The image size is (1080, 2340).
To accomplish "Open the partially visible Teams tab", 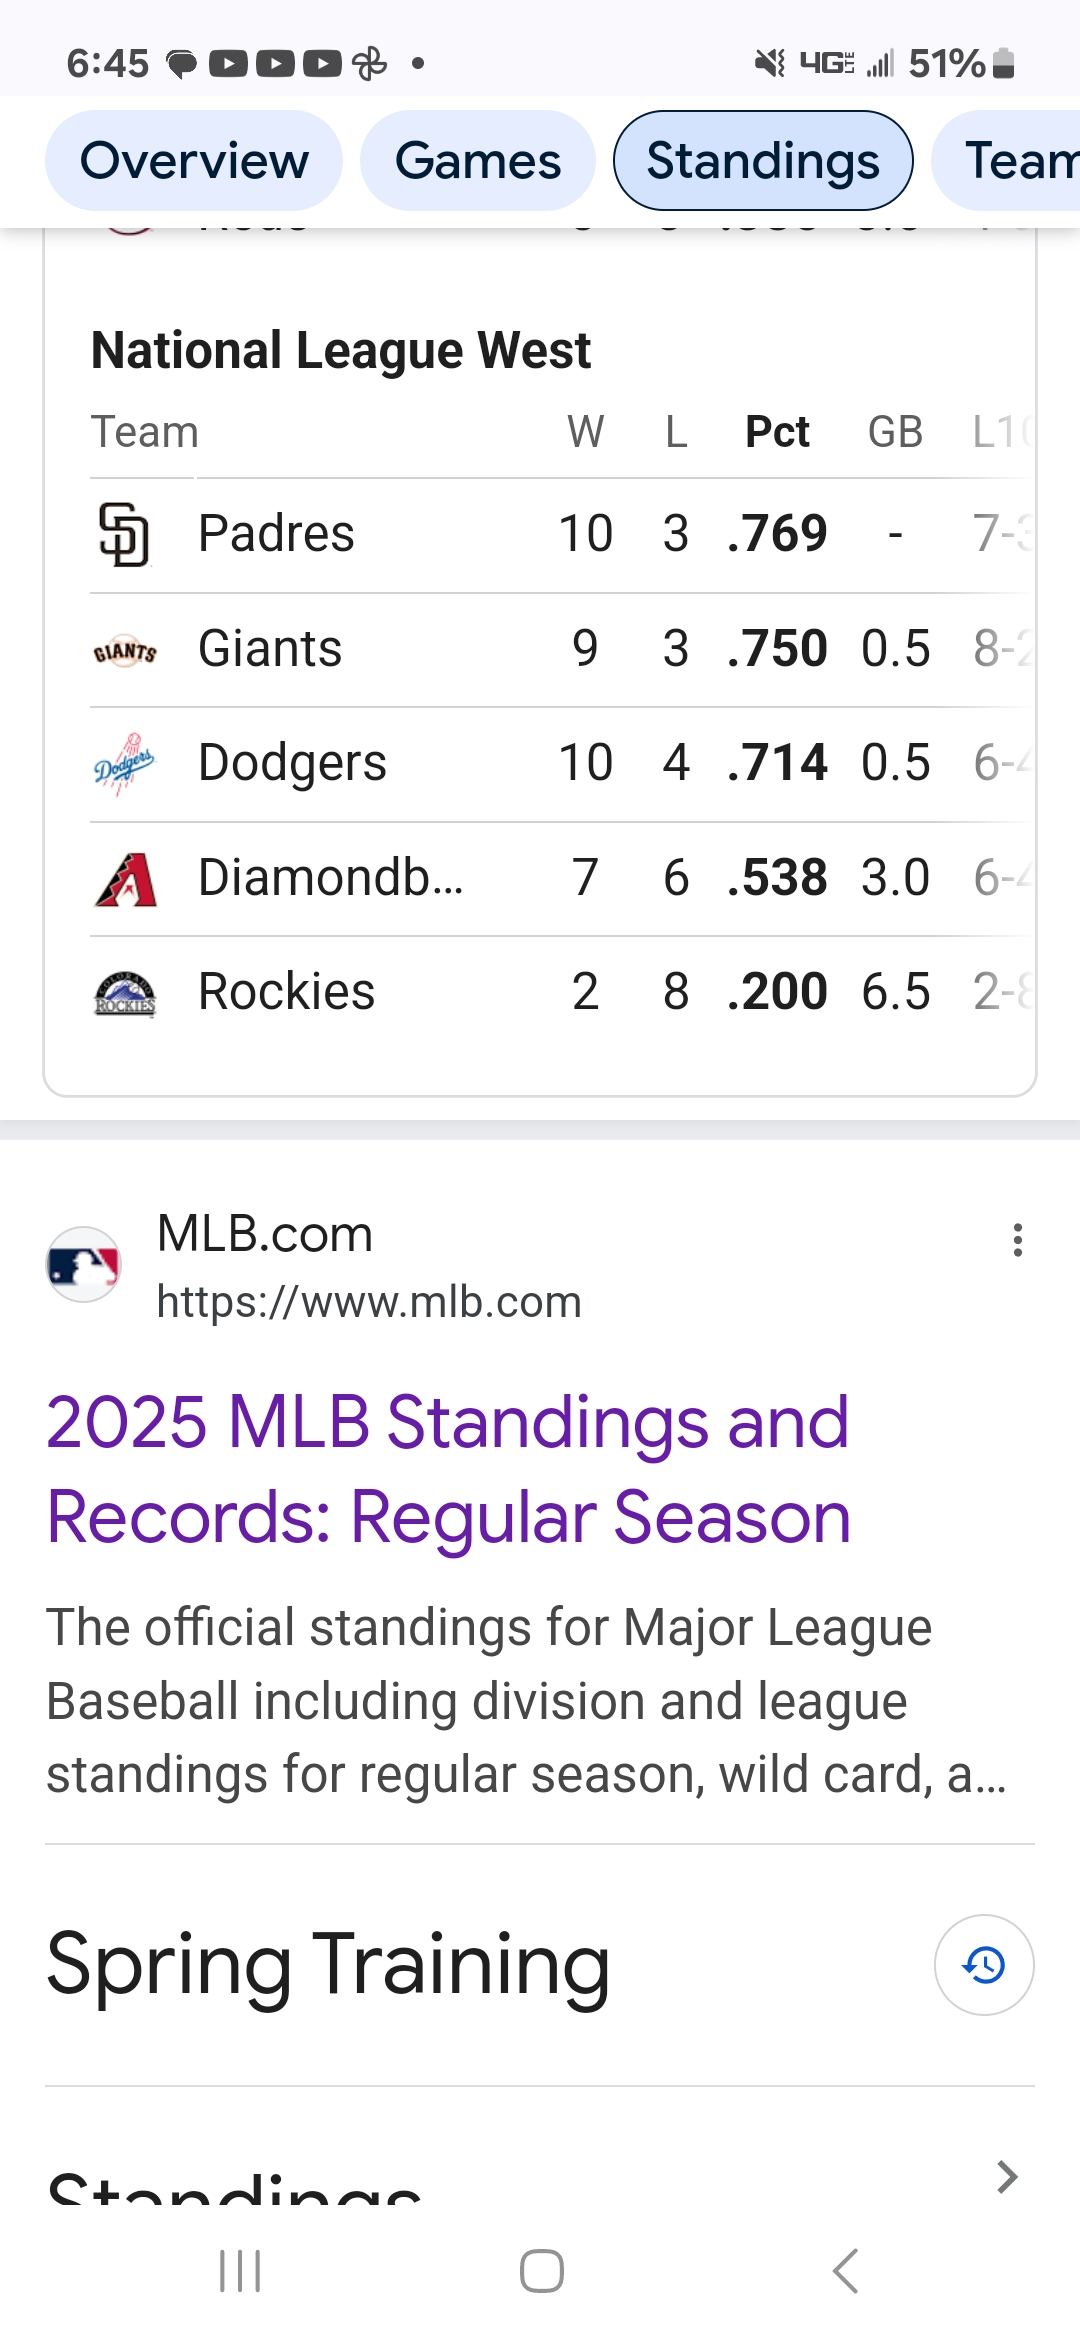I will (1006, 161).
